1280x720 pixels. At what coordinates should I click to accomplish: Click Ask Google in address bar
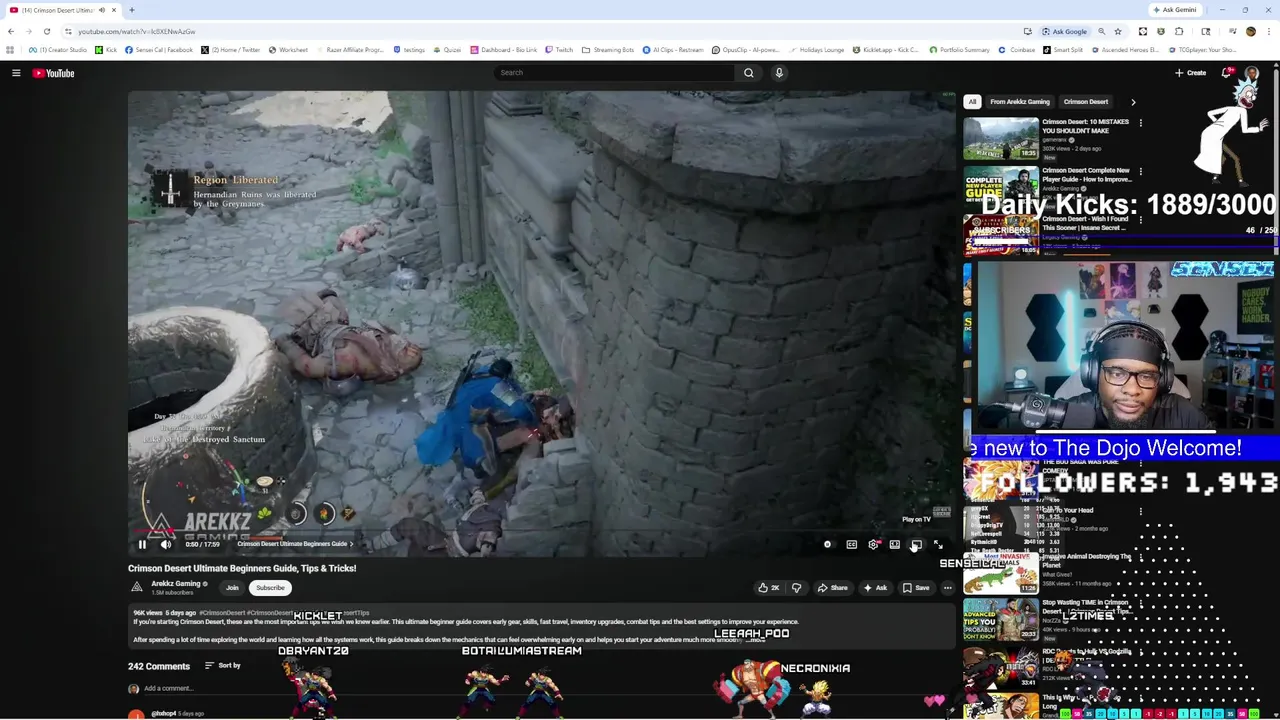(1064, 31)
